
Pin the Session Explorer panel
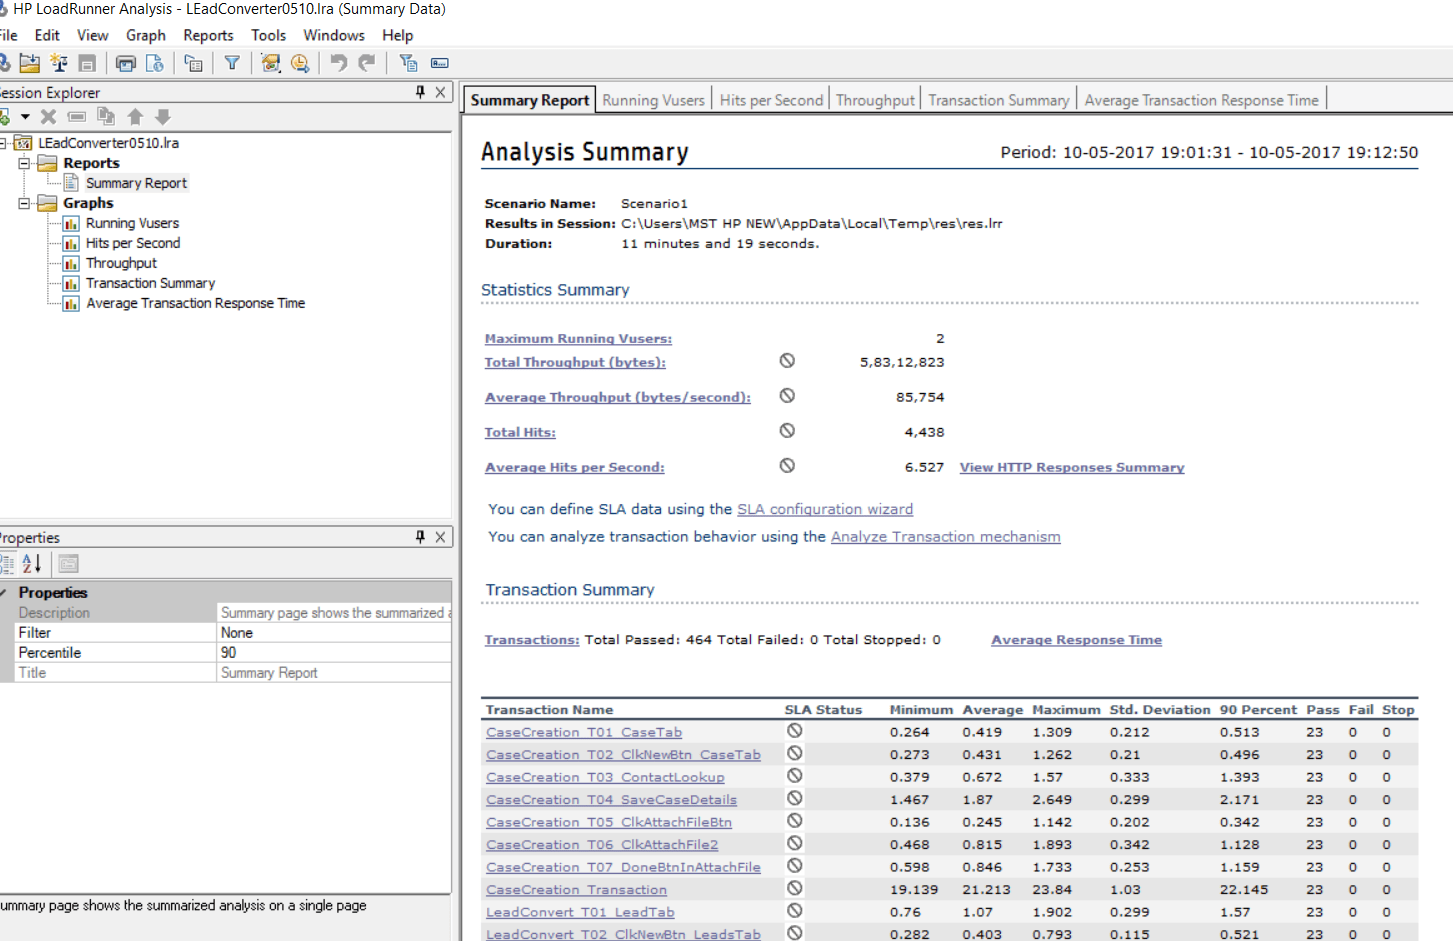pyautogui.click(x=420, y=92)
